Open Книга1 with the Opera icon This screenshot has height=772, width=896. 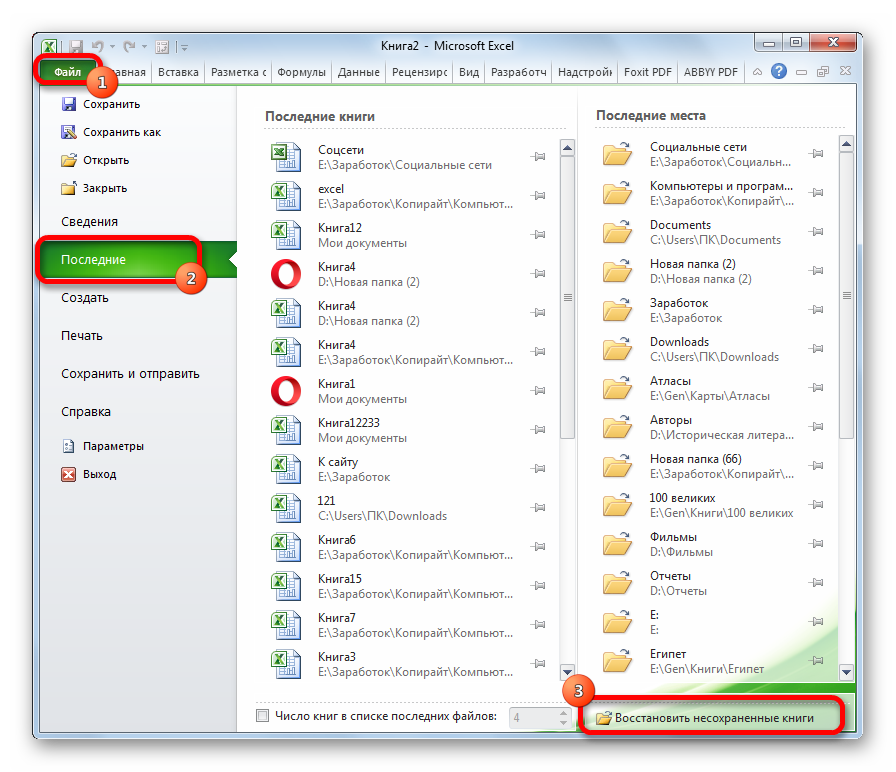pyautogui.click(x=286, y=391)
